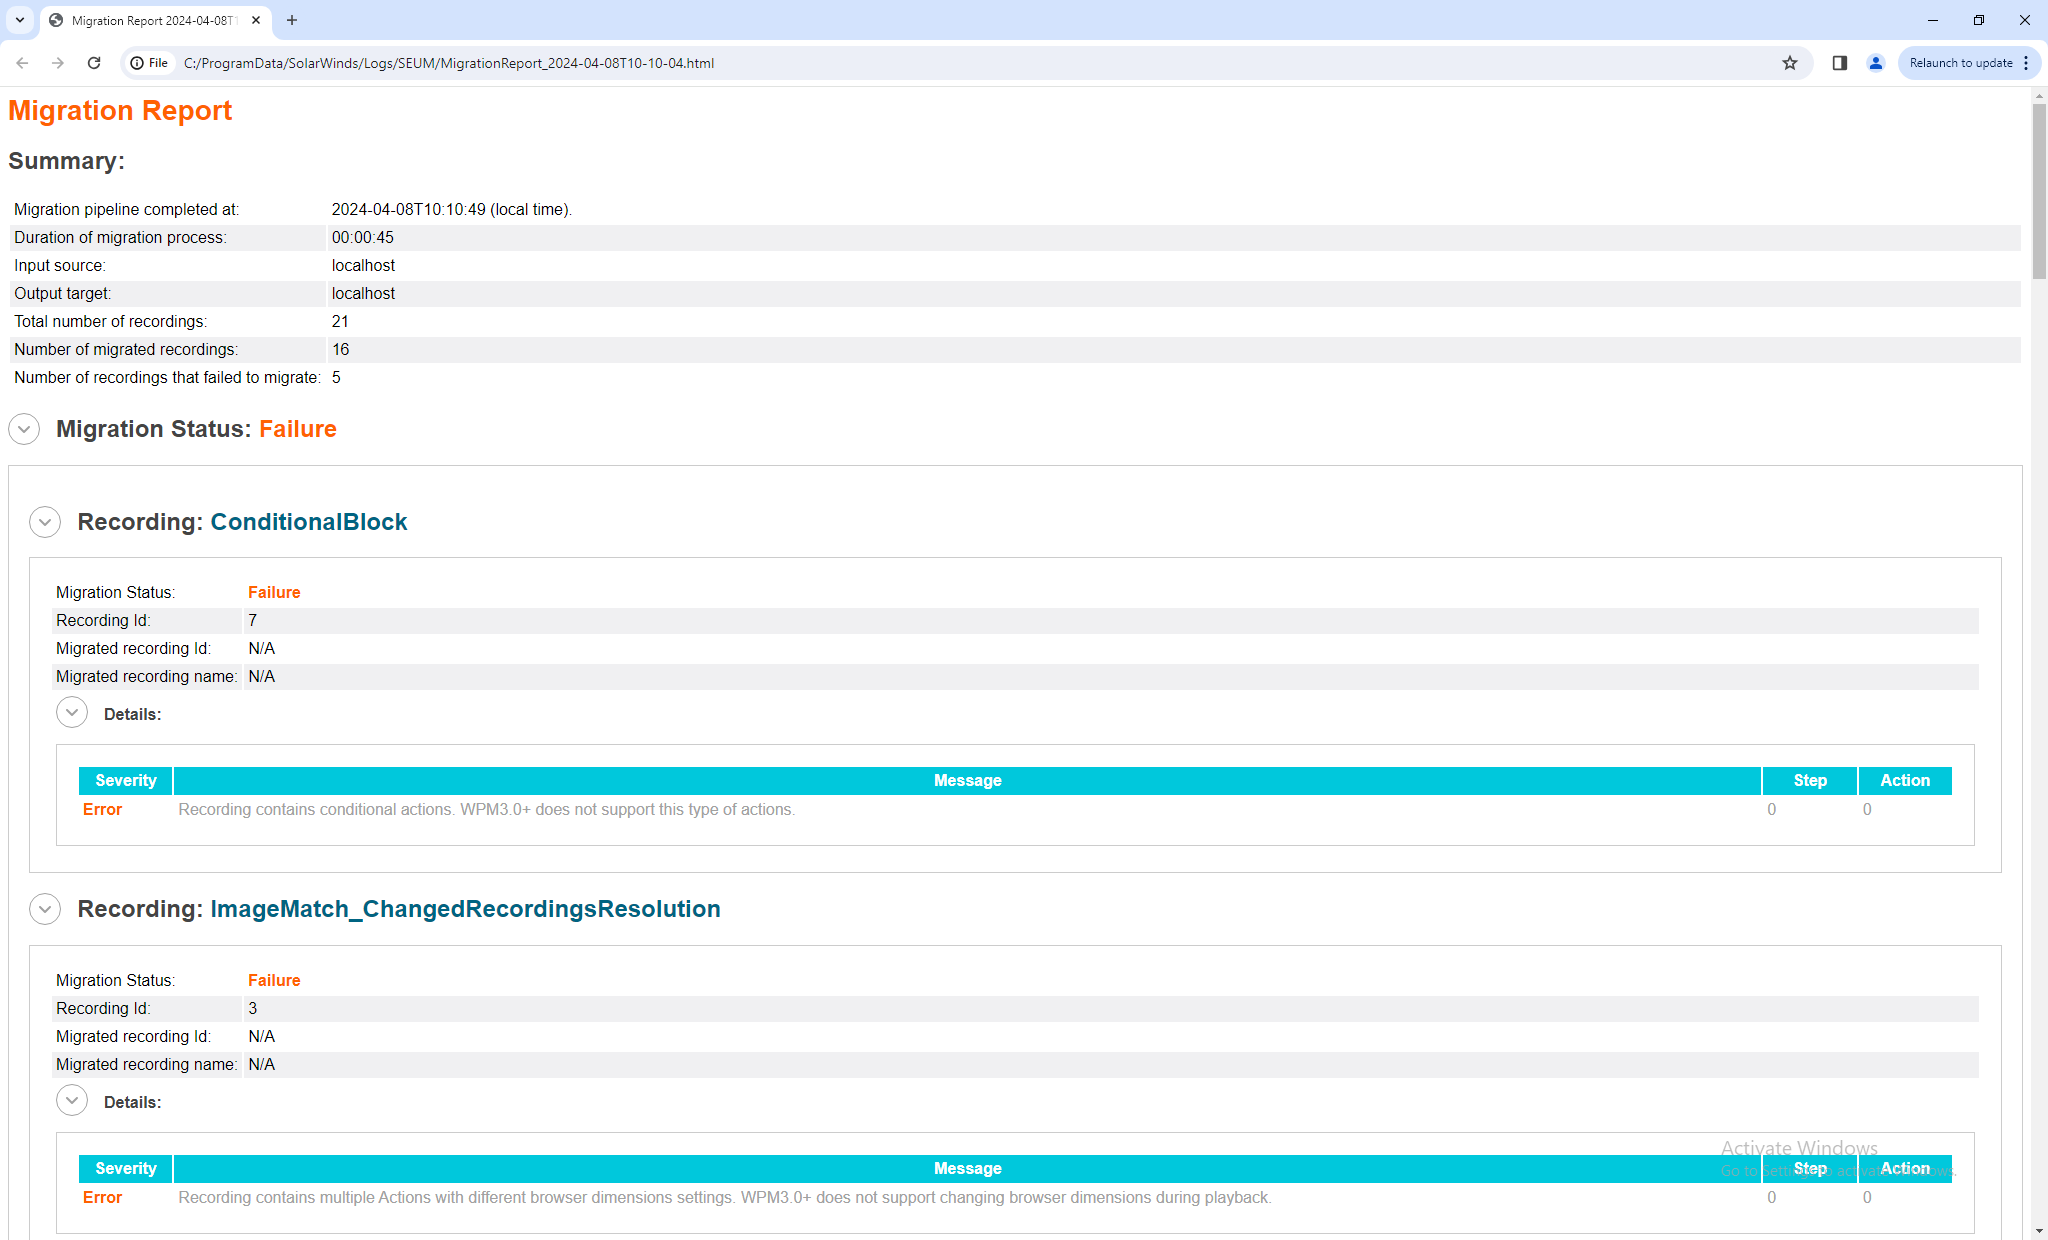Open Chrome's three-dot customization menu
Viewport: 2048px width, 1240px height.
pos(2028,62)
